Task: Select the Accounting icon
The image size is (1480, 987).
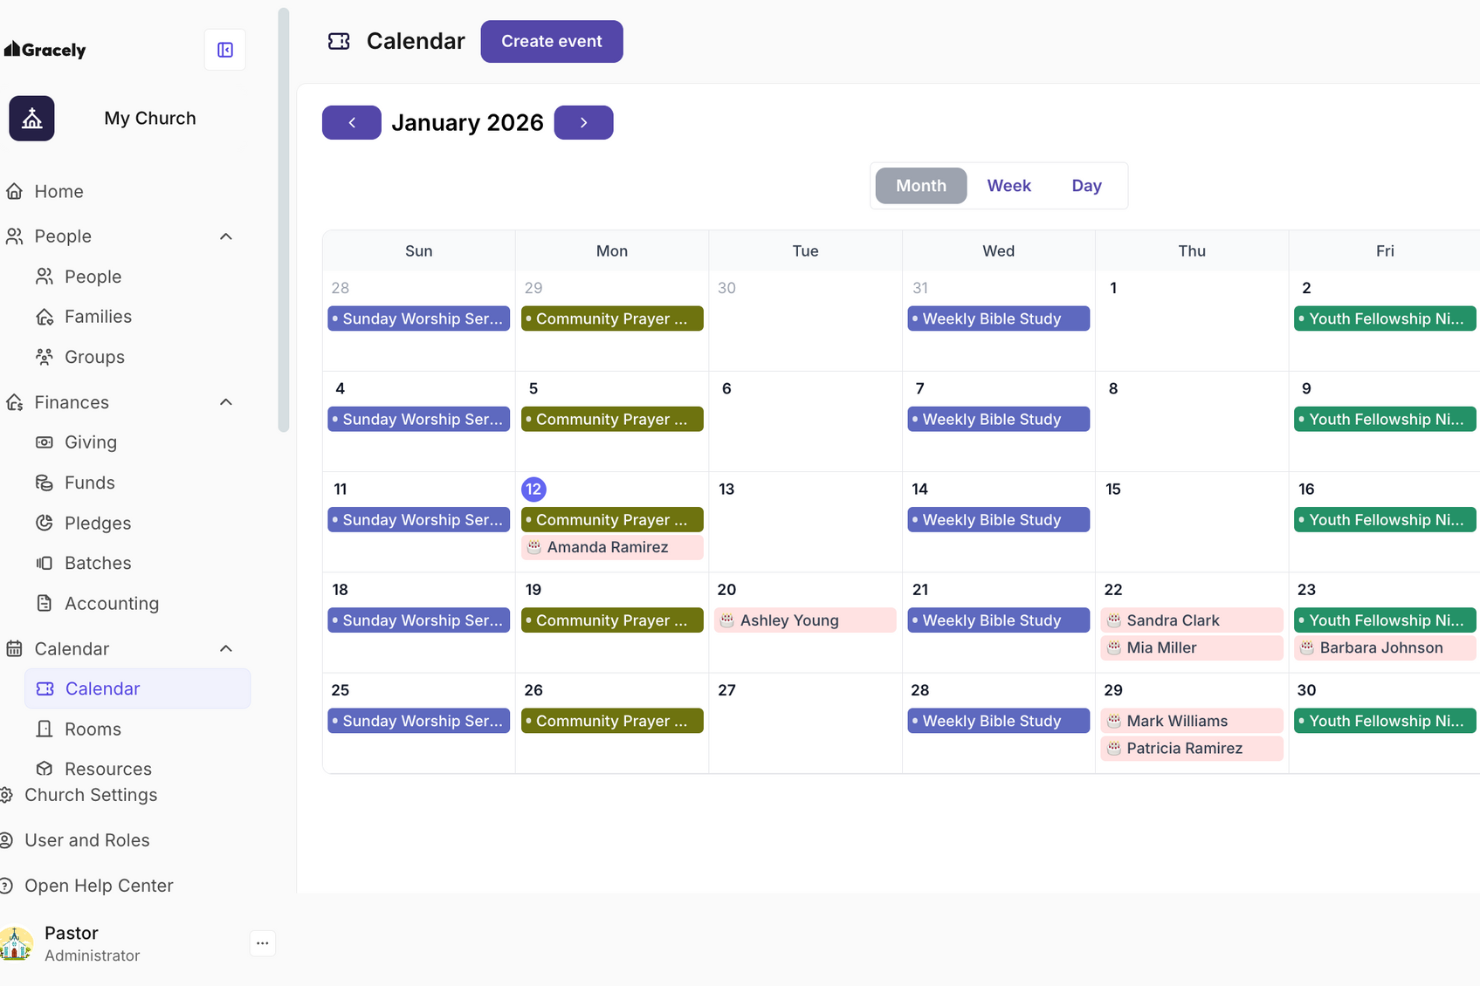Action: click(x=45, y=603)
